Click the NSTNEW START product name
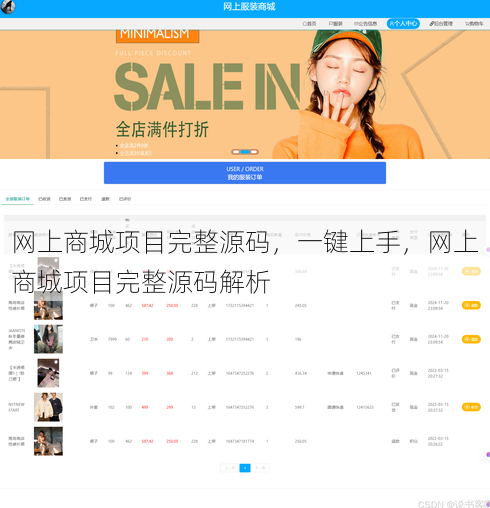The width and height of the screenshot is (490, 508). [16, 407]
